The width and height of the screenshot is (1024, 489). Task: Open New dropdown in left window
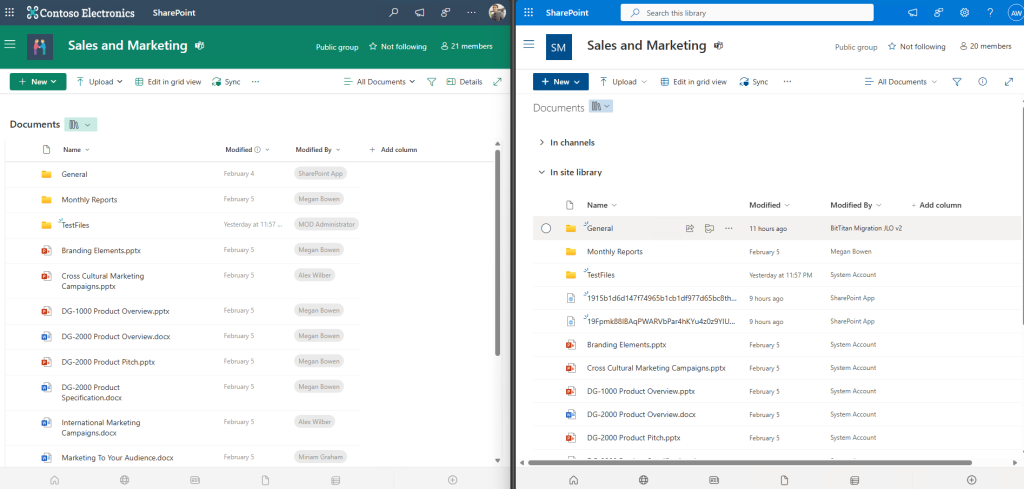coord(38,82)
